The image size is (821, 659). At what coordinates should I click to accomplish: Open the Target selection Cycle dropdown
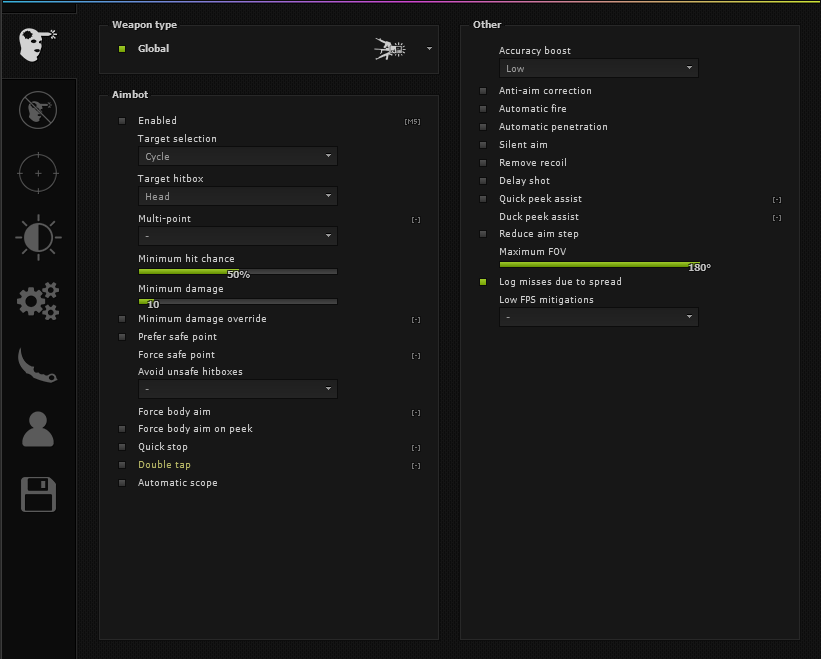point(238,156)
